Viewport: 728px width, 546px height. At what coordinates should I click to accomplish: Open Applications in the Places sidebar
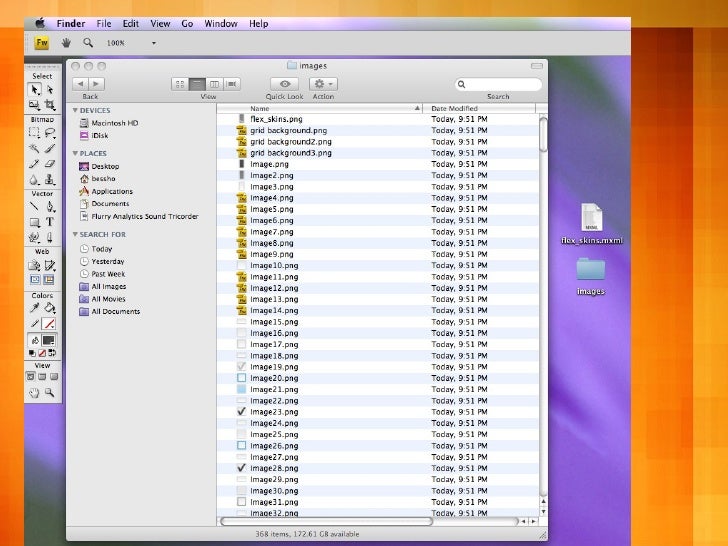click(x=112, y=191)
